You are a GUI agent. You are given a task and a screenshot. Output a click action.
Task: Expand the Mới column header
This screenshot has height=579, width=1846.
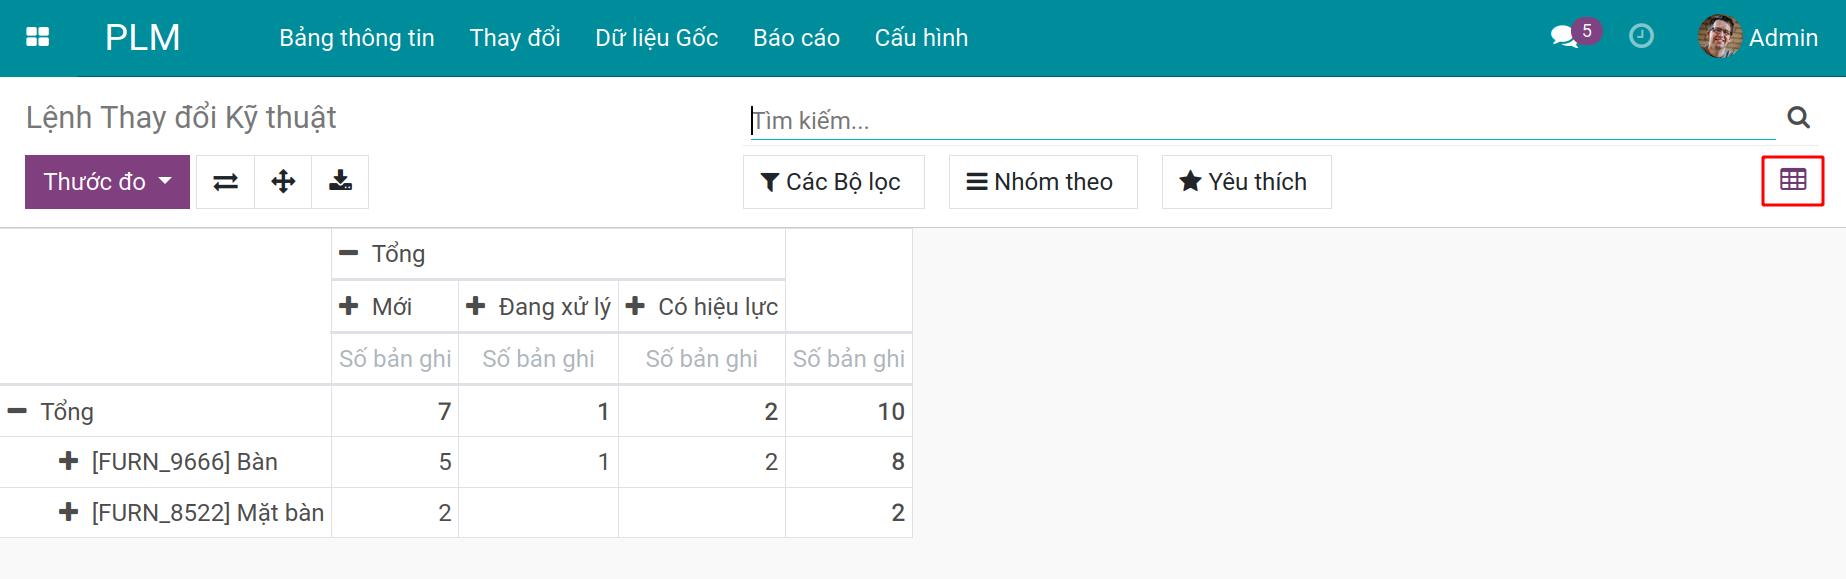391,307
